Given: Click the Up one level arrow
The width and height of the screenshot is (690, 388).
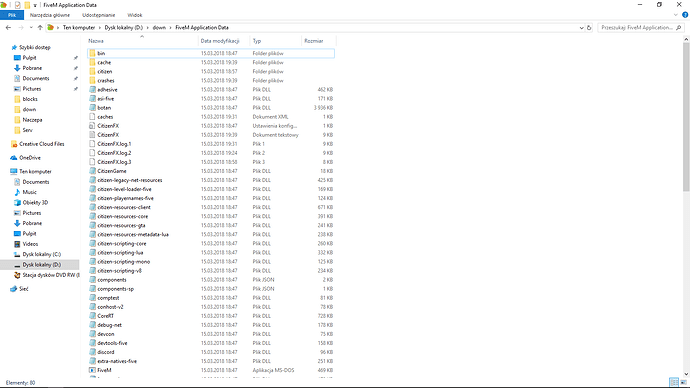Looking at the screenshot, I should [x=40, y=27].
